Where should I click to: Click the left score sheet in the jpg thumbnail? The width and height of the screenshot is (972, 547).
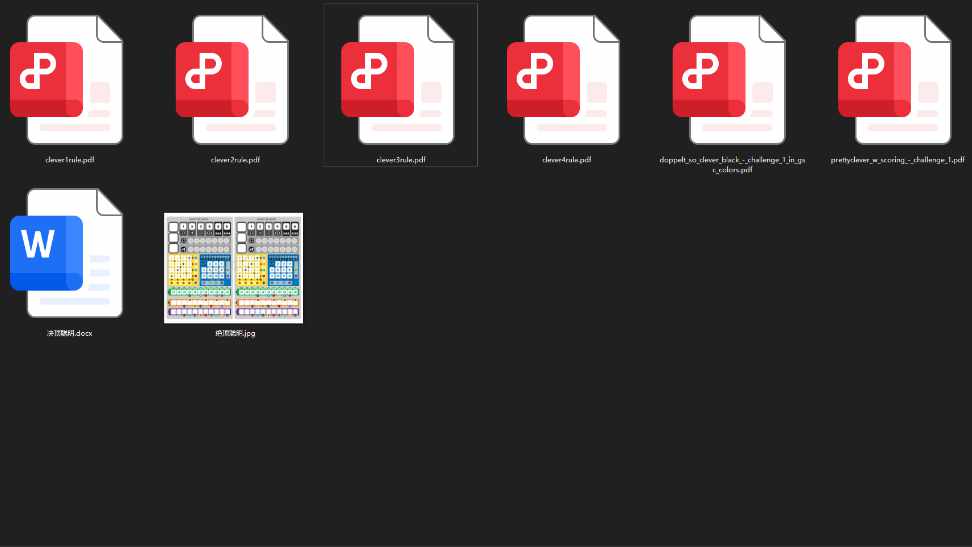point(199,267)
